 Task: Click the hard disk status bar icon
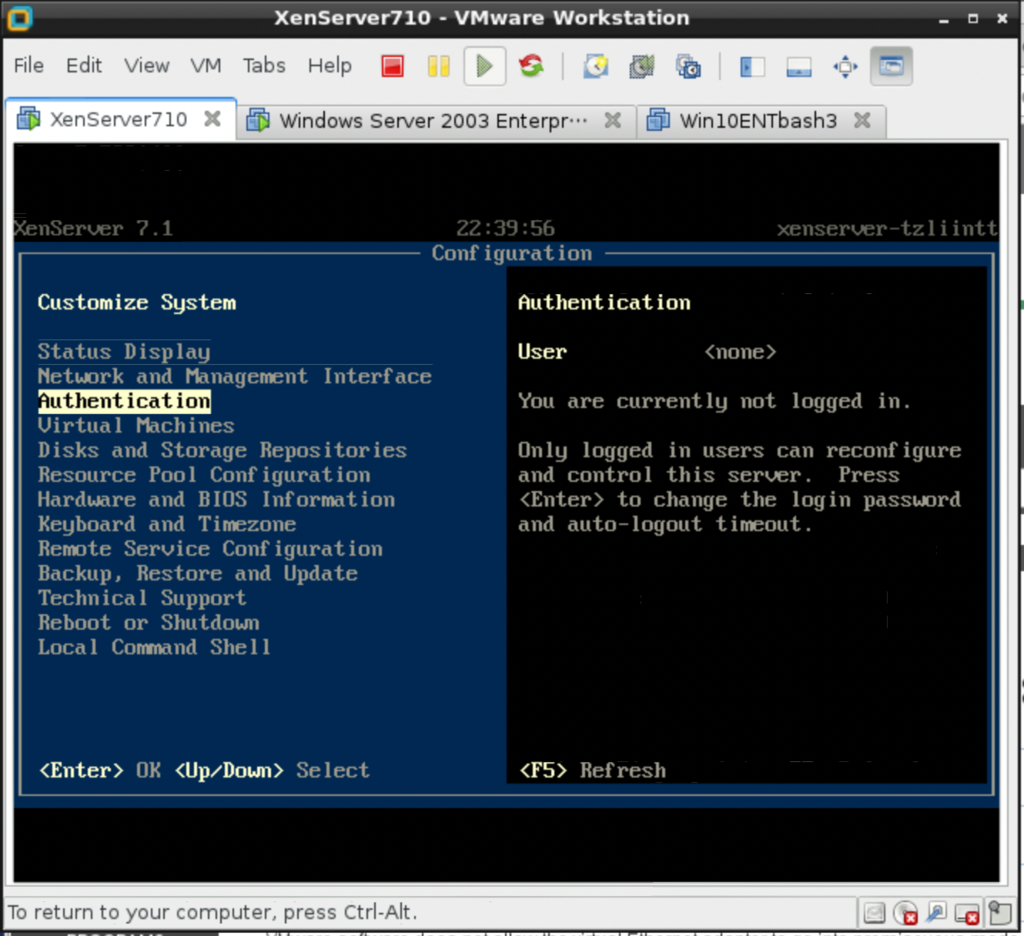874,912
